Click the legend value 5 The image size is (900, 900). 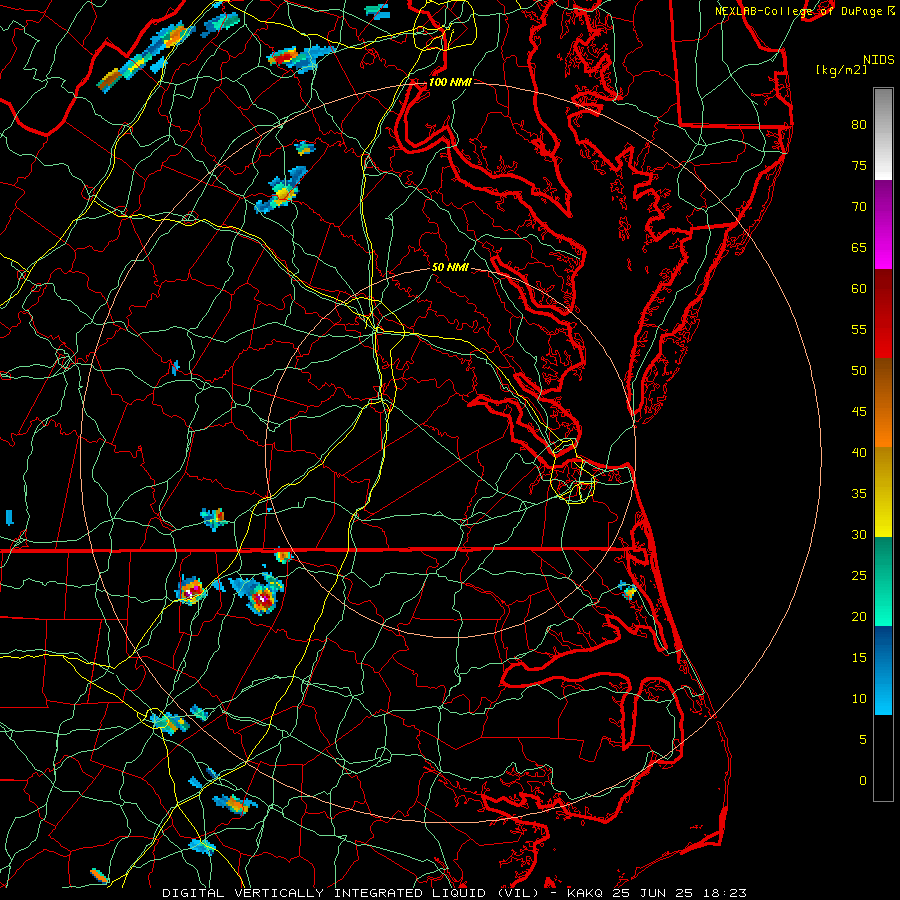(863, 739)
